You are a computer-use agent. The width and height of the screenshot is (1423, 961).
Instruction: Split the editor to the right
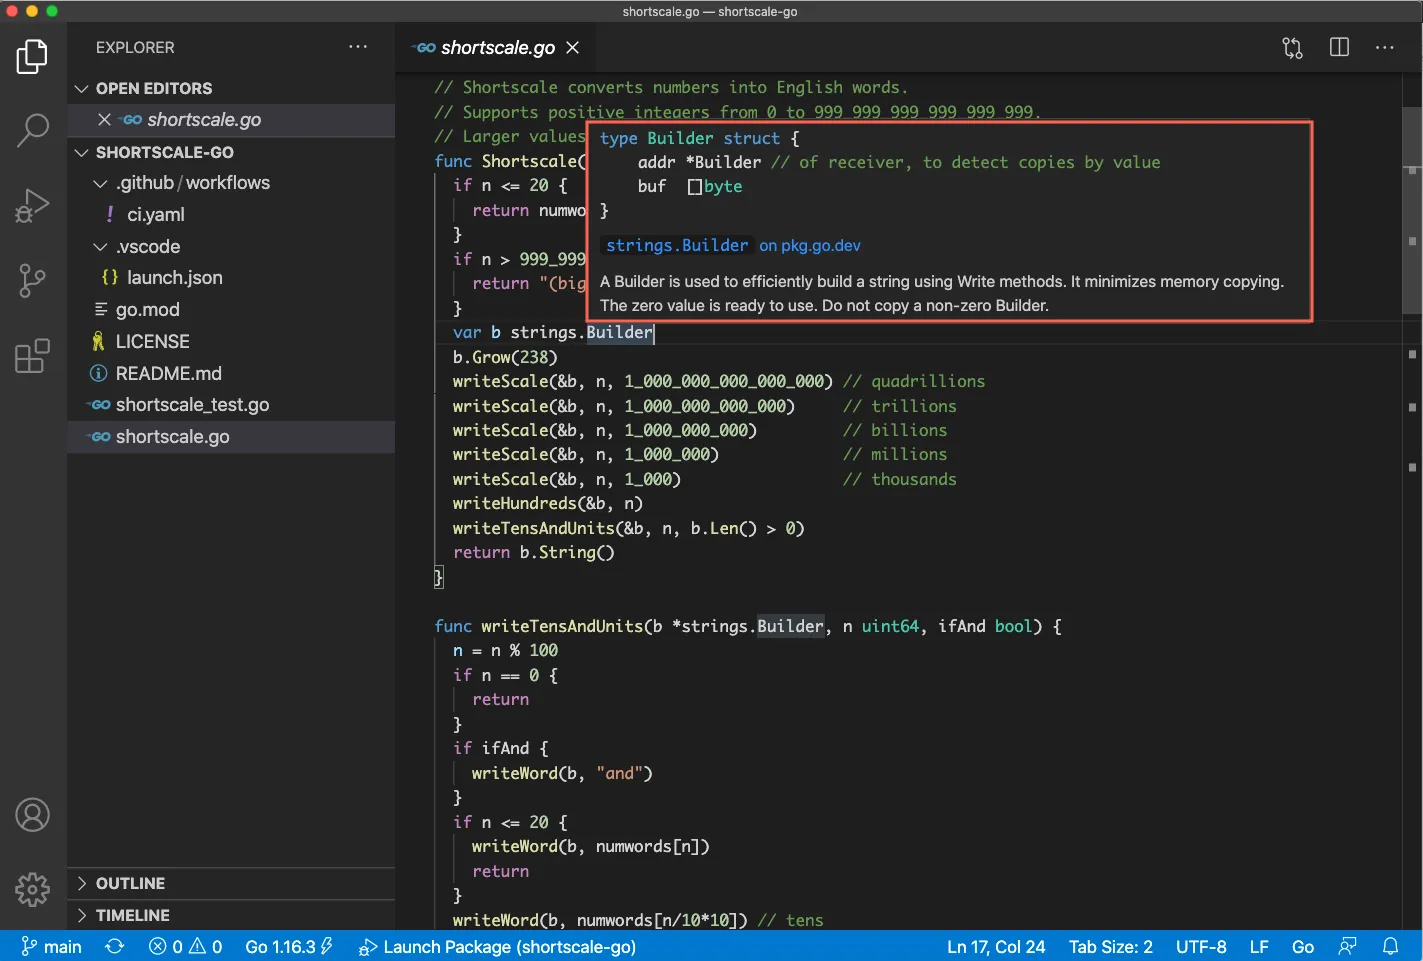(x=1339, y=47)
